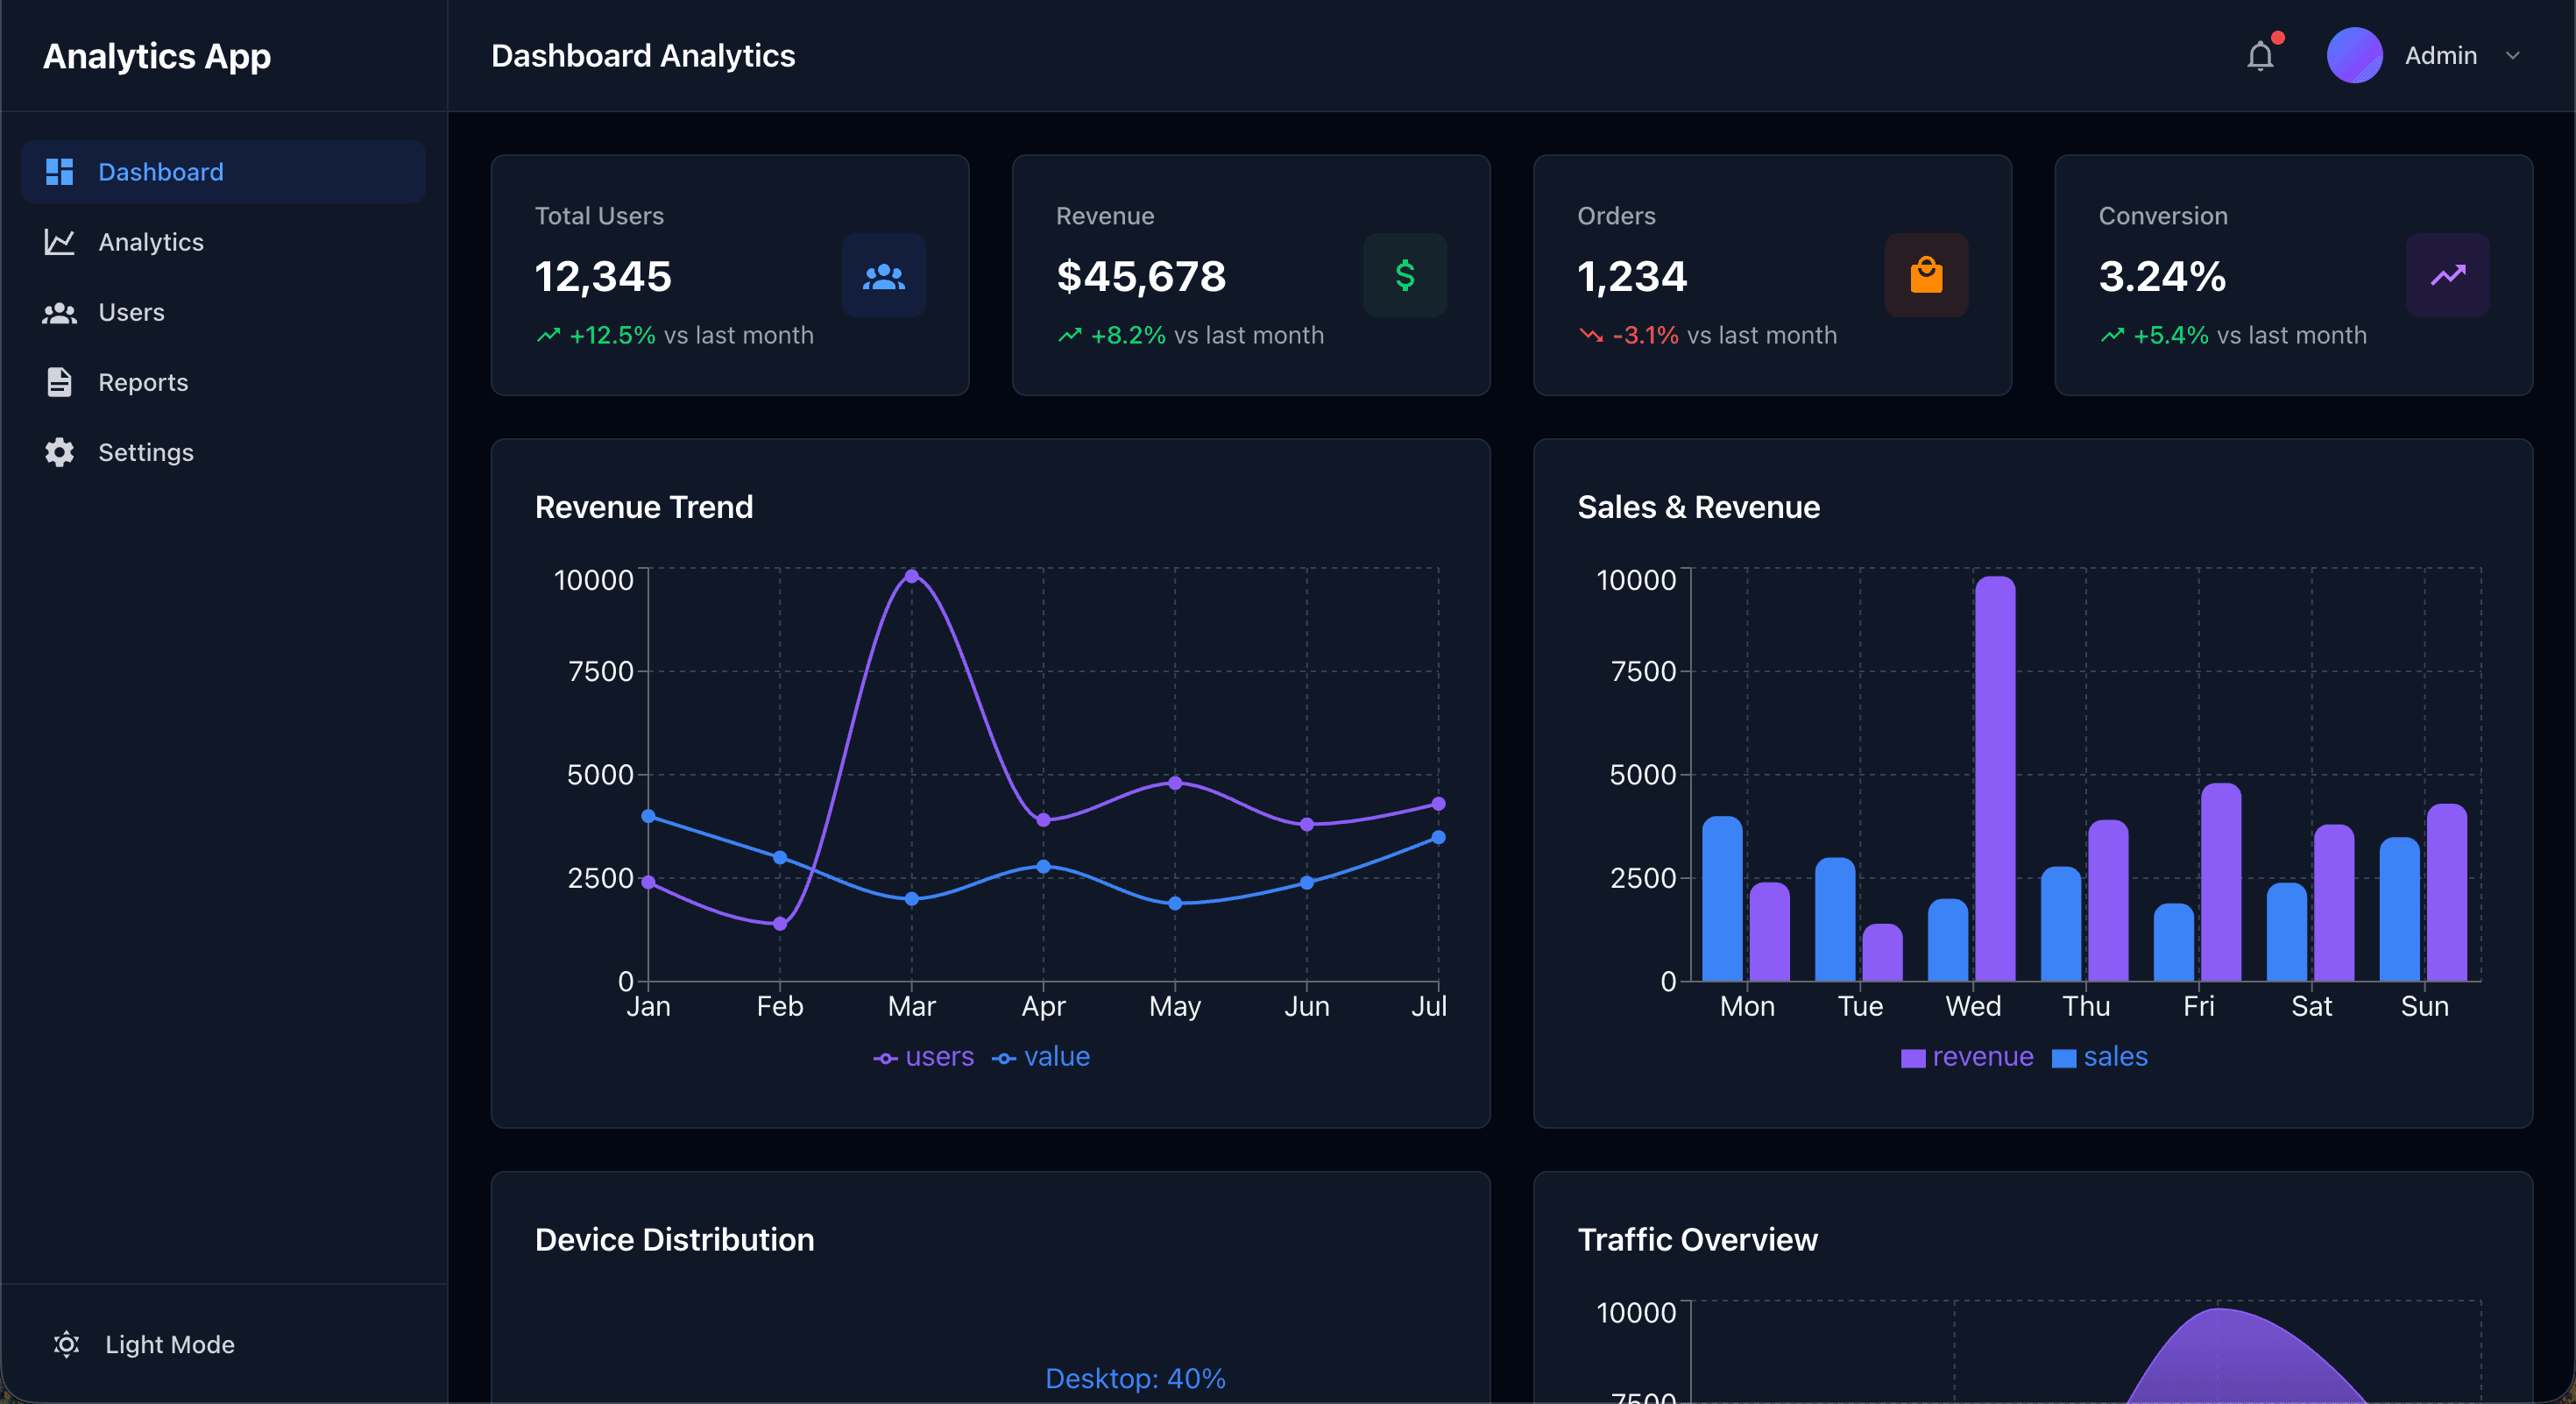Click the Dashboard grid icon in sidebar

click(60, 172)
